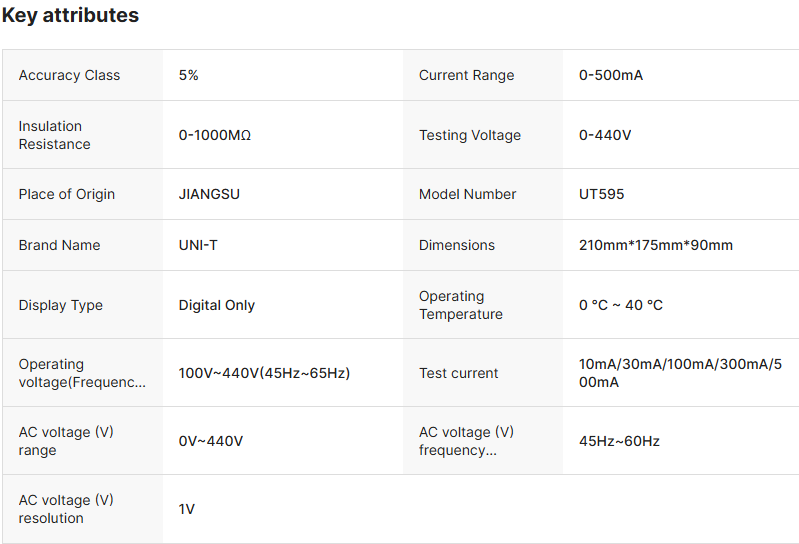The width and height of the screenshot is (799, 544).
Task: Click the Place of Origin label
Action: tap(67, 194)
